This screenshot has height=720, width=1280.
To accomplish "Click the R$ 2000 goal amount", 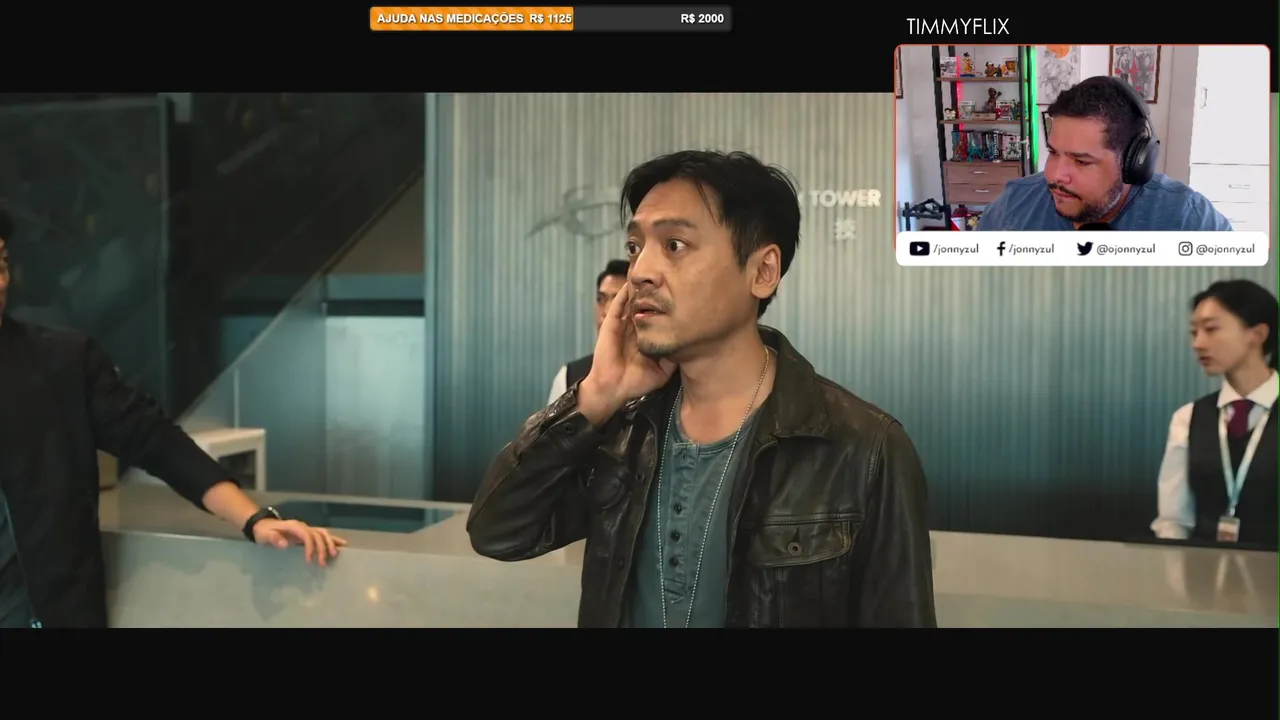I will [702, 19].
